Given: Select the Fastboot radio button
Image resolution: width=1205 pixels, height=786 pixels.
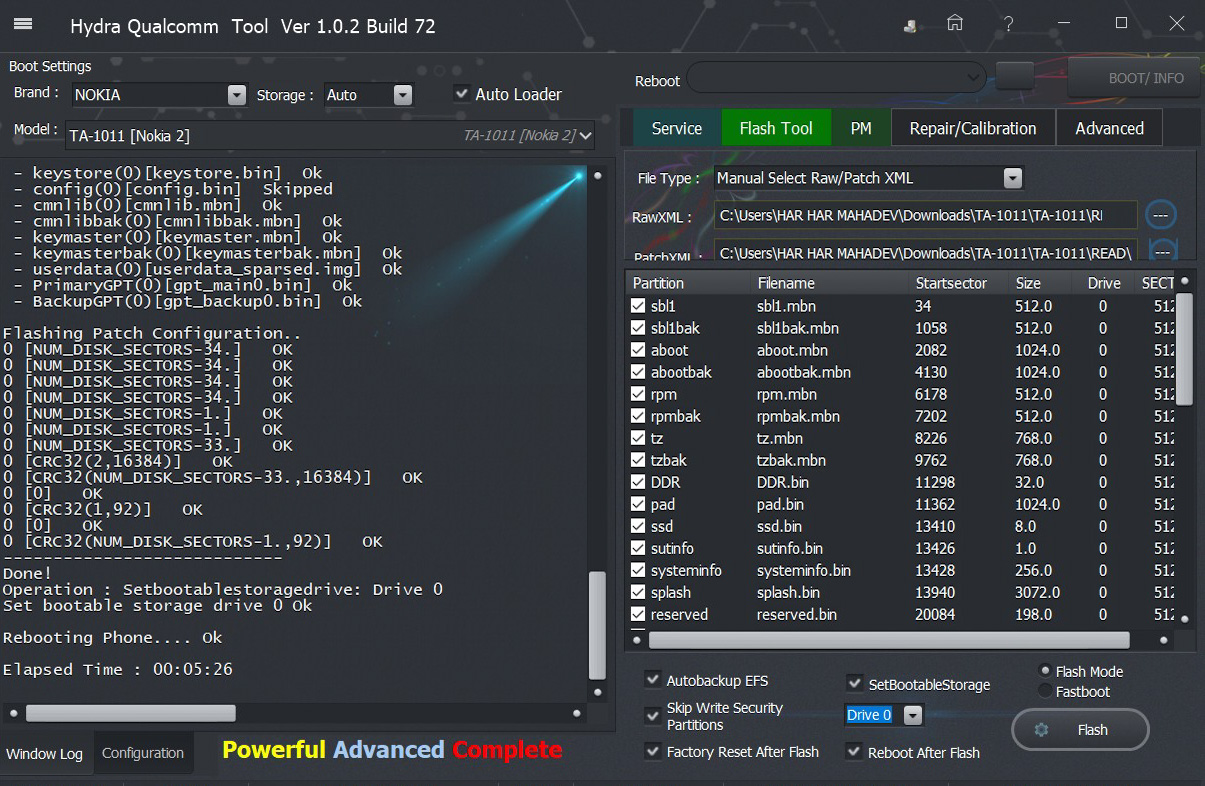Looking at the screenshot, I should pos(1046,691).
